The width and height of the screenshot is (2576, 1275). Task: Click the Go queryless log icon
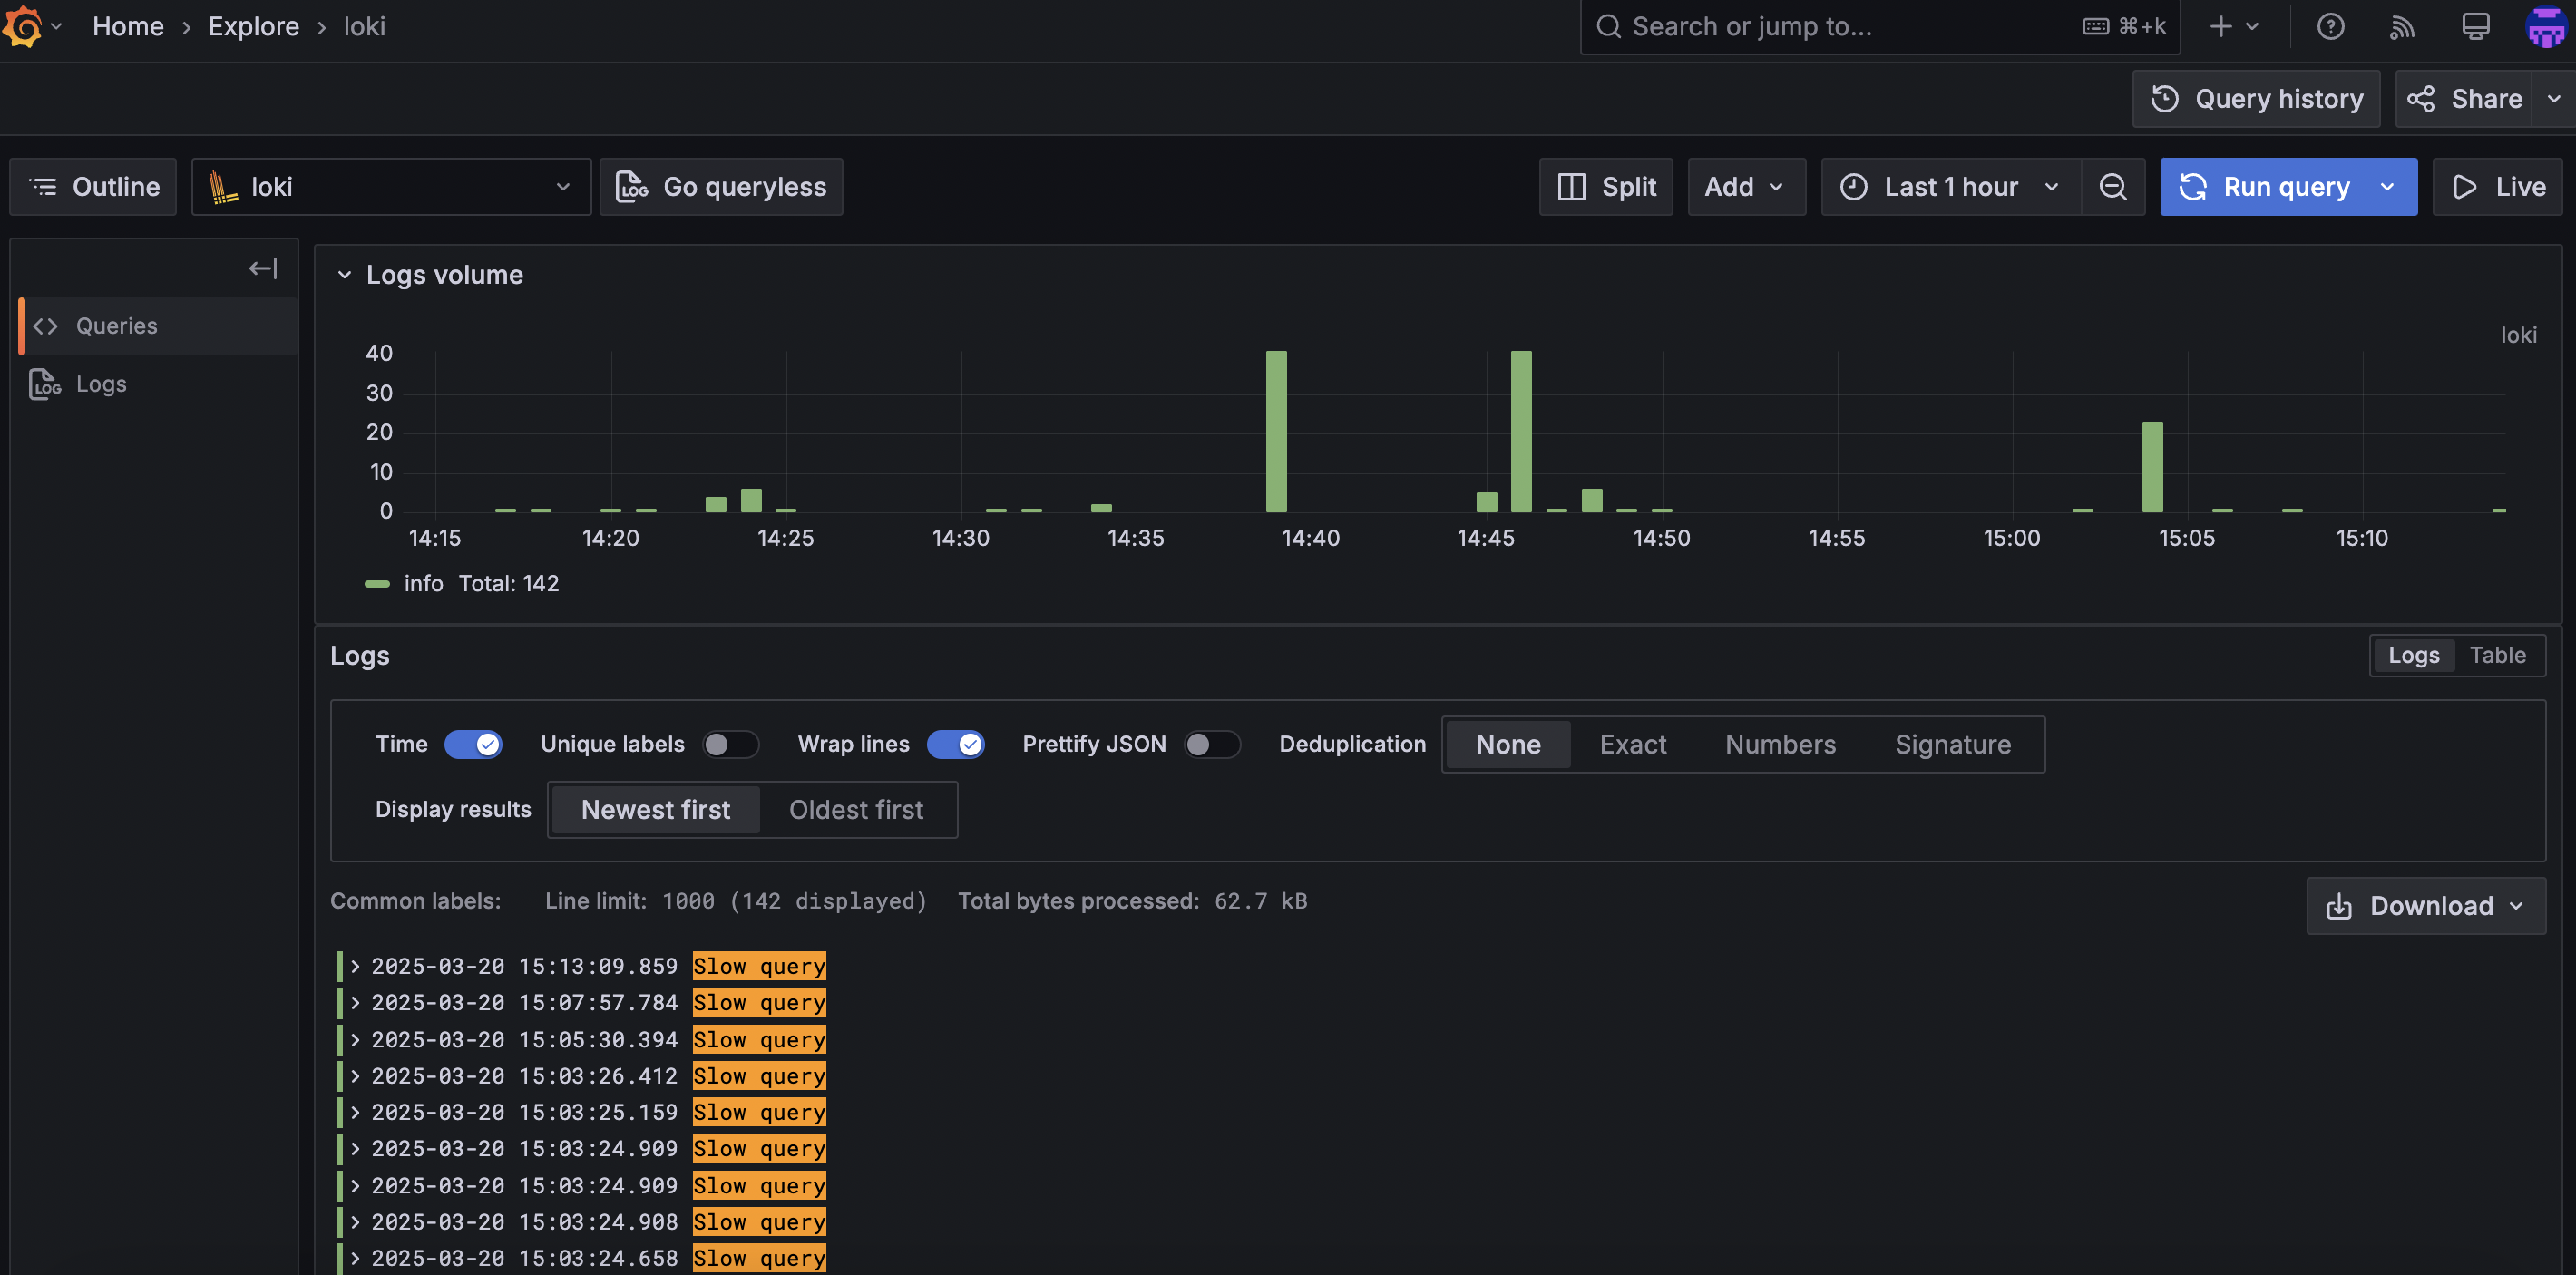click(x=632, y=187)
